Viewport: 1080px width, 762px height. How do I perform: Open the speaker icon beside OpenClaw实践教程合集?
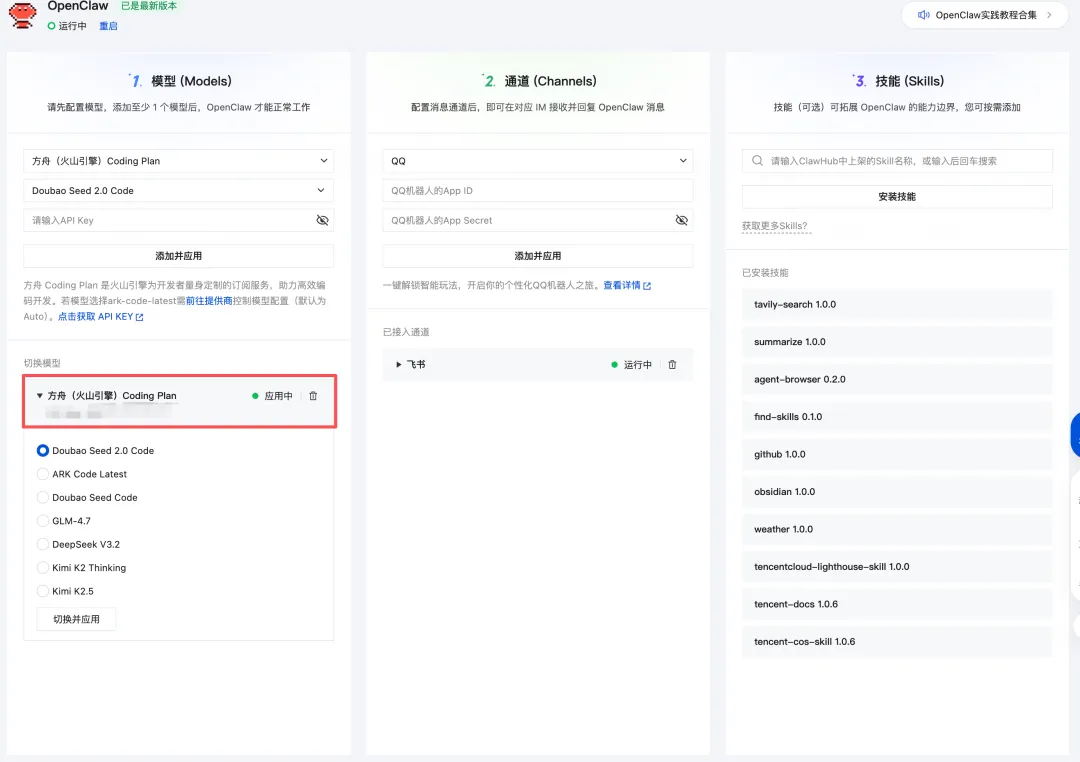point(923,14)
